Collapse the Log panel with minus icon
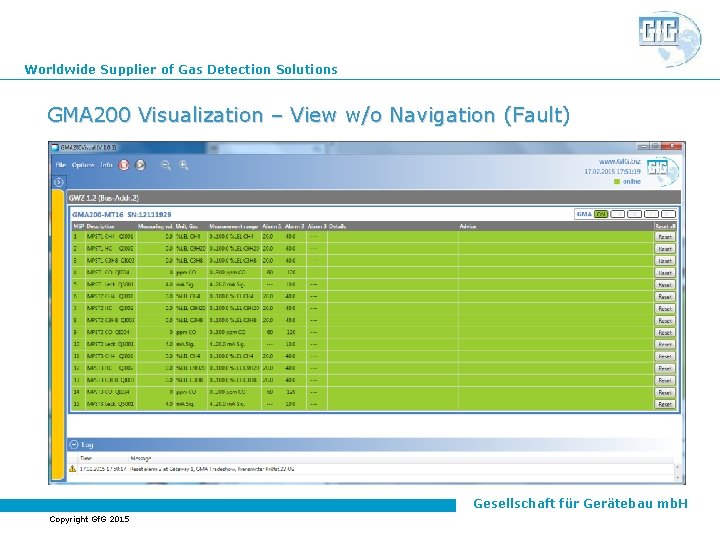Viewport: 720px width, 540px height. point(73,444)
